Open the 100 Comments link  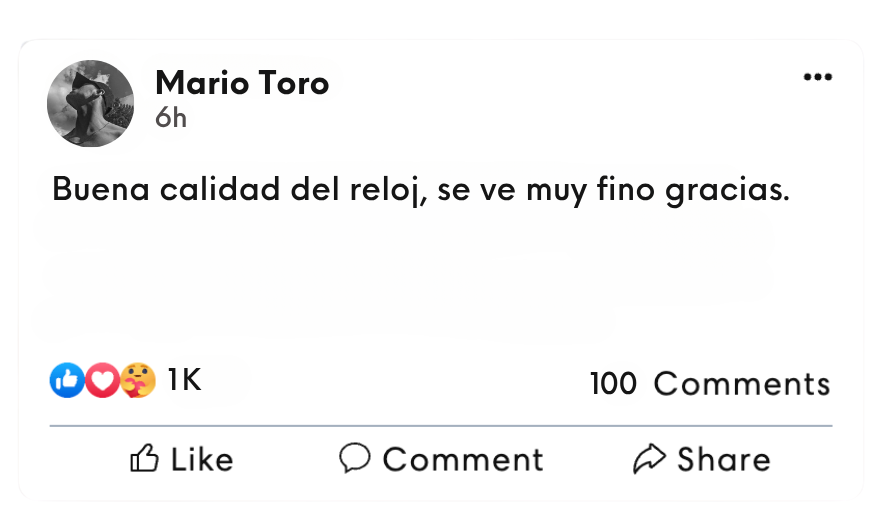click(x=710, y=384)
